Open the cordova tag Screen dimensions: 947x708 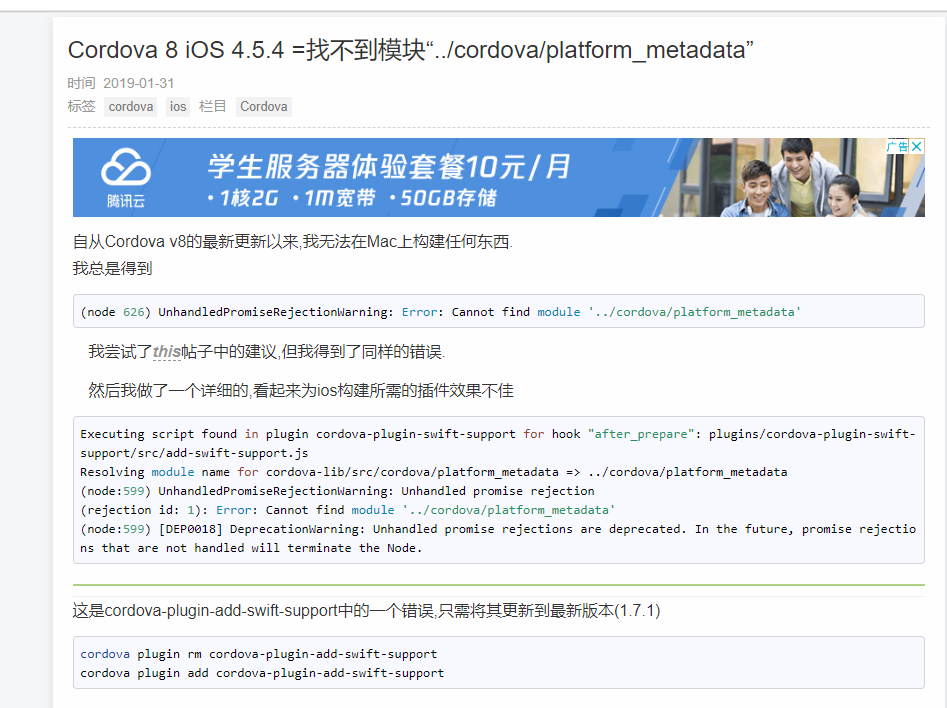click(130, 107)
